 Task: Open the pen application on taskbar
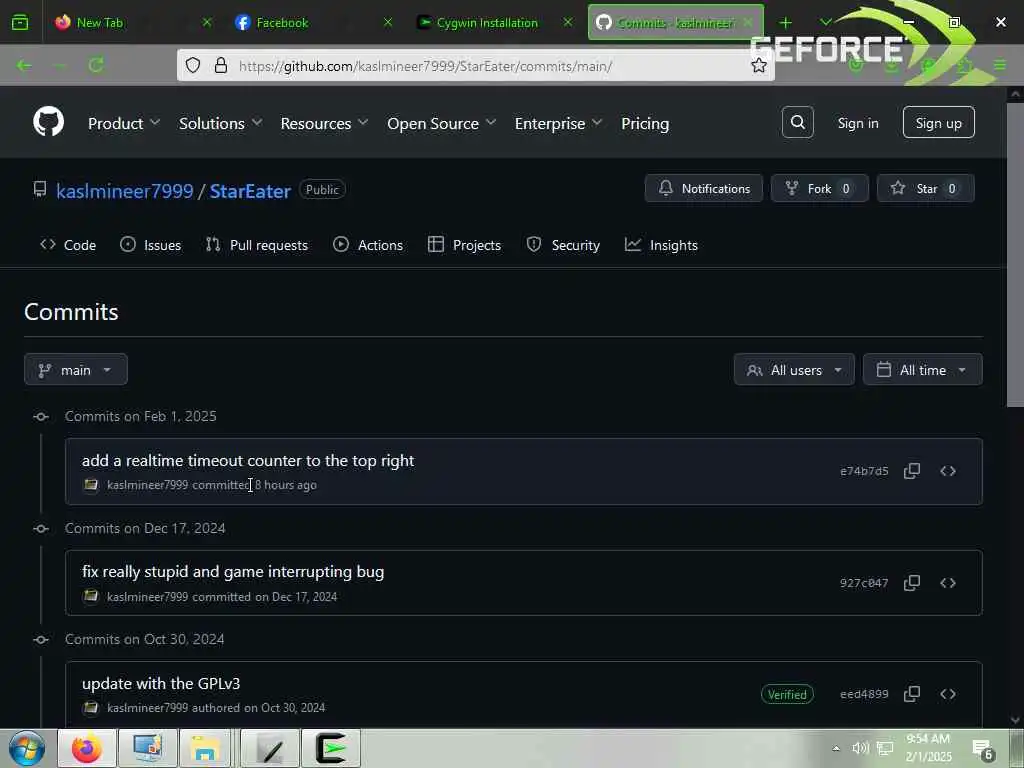[270, 748]
